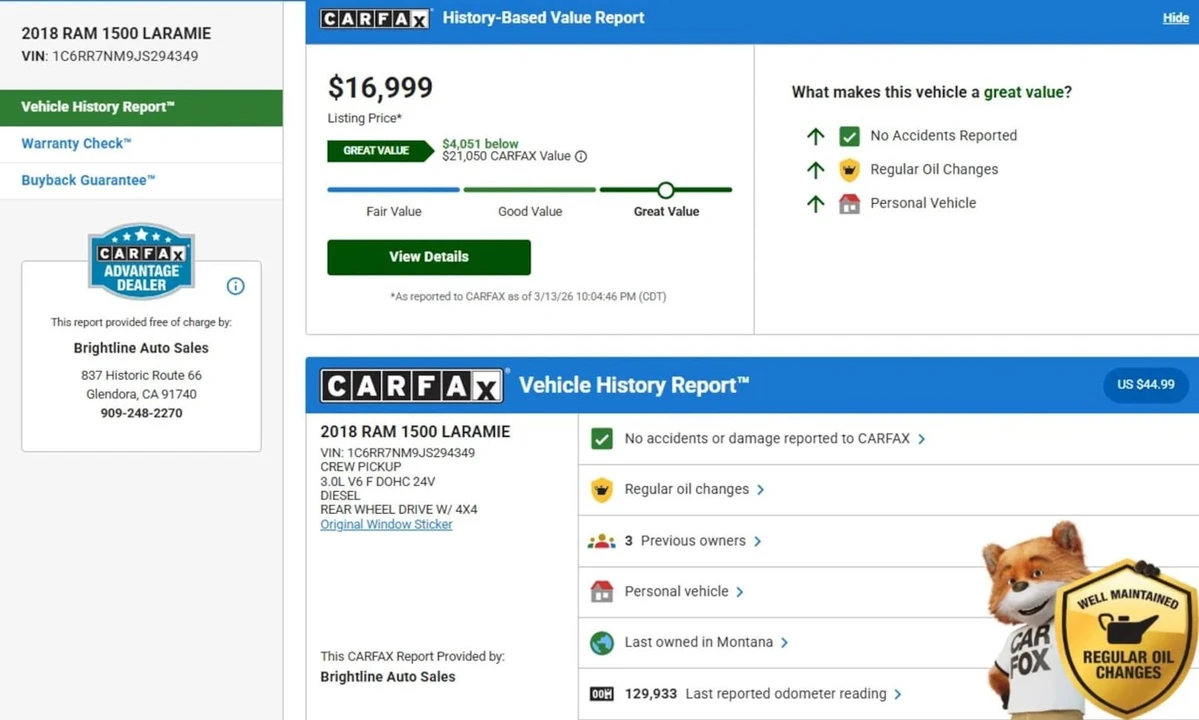Click the people icon for Previous owners
Image resolution: width=1199 pixels, height=720 pixels.
[602, 541]
